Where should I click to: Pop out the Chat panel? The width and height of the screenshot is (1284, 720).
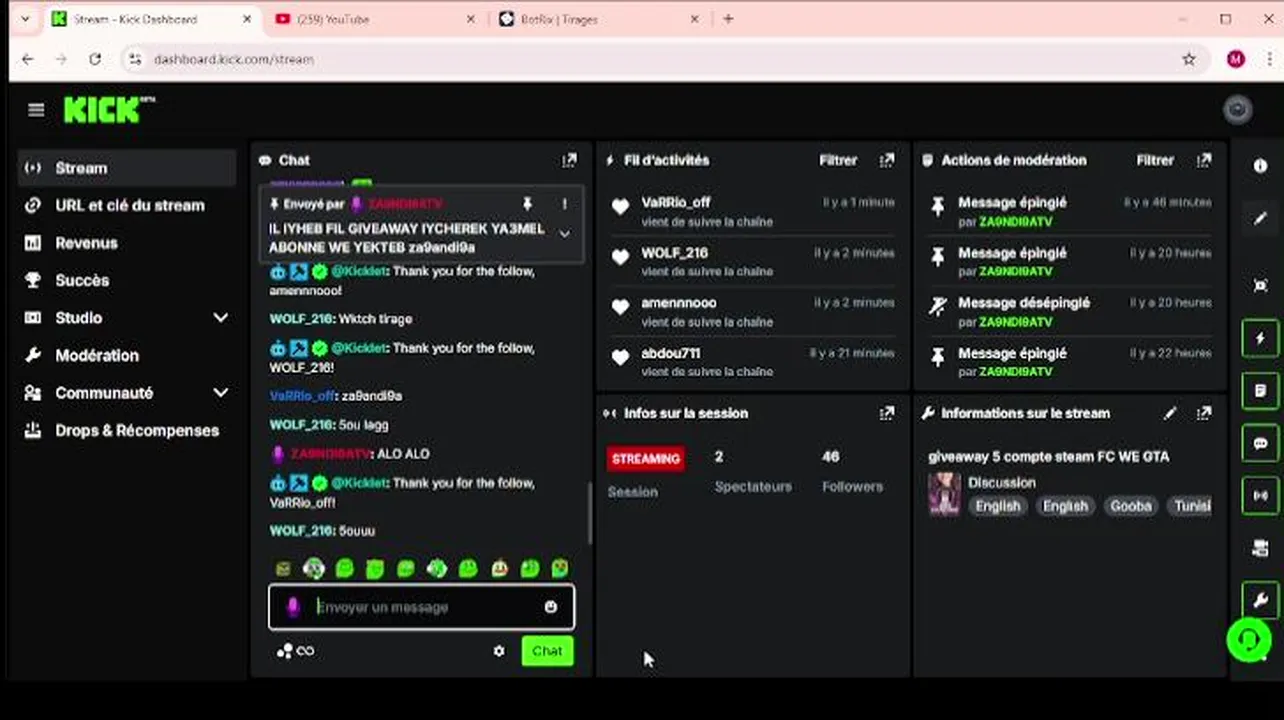[569, 160]
